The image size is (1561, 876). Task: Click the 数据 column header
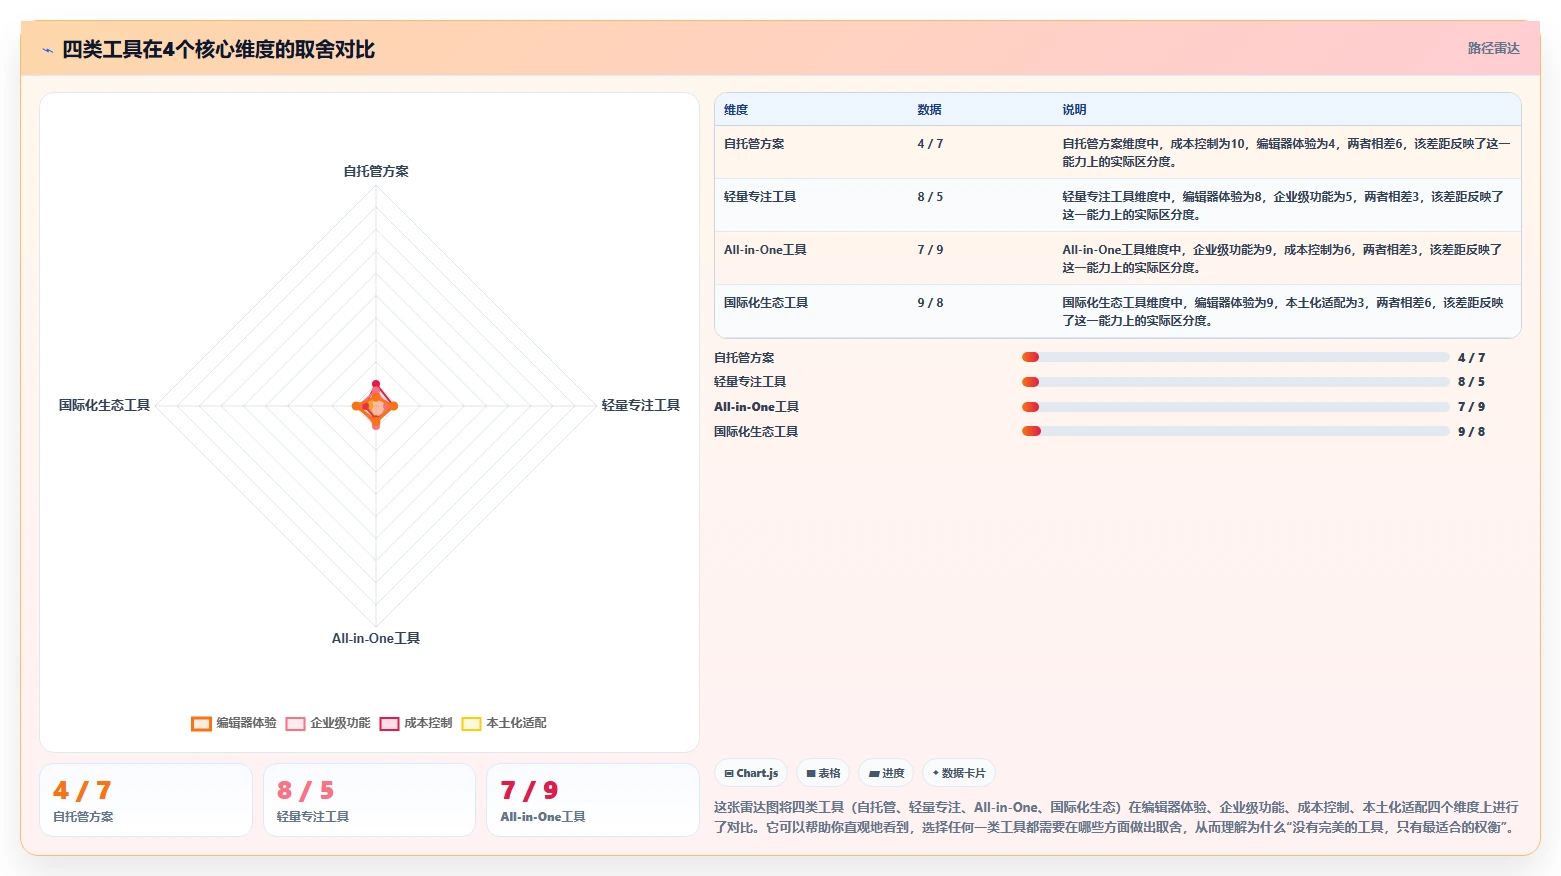[930, 110]
